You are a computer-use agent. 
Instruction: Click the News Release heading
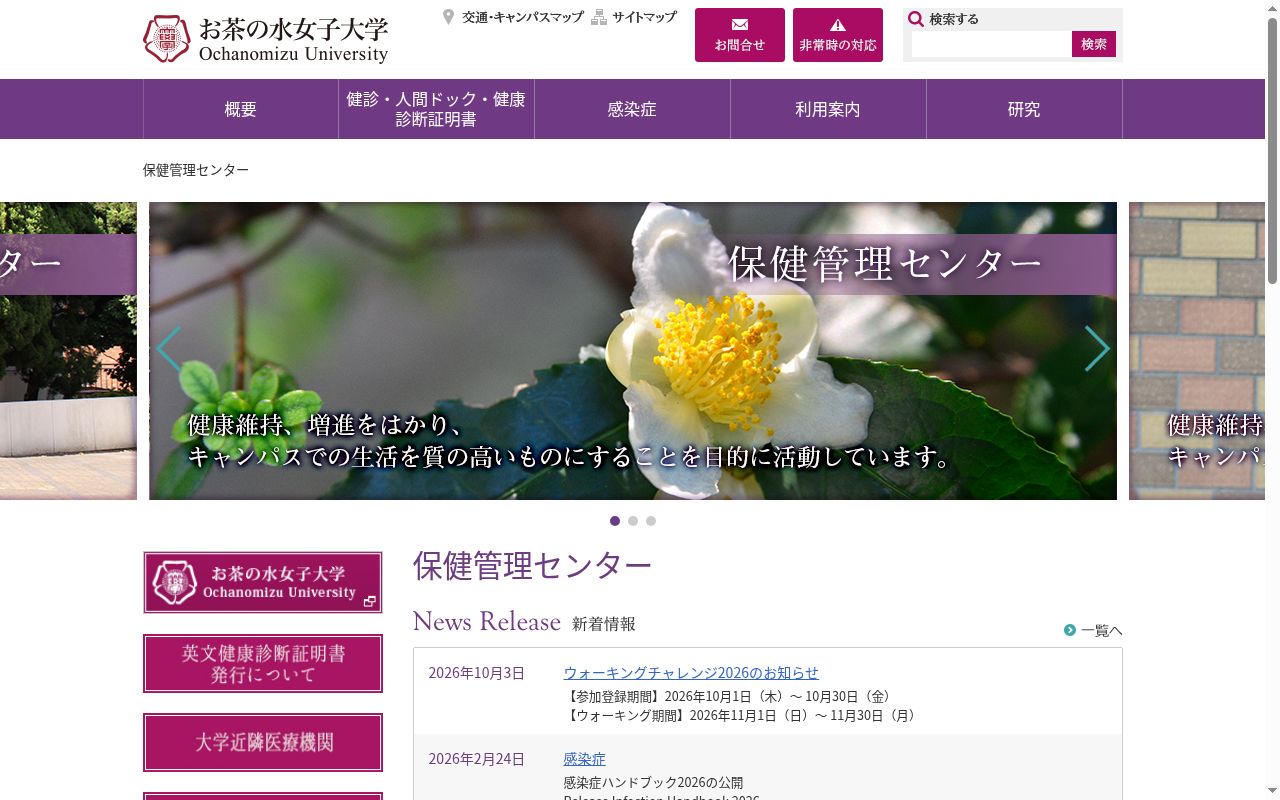tap(487, 622)
